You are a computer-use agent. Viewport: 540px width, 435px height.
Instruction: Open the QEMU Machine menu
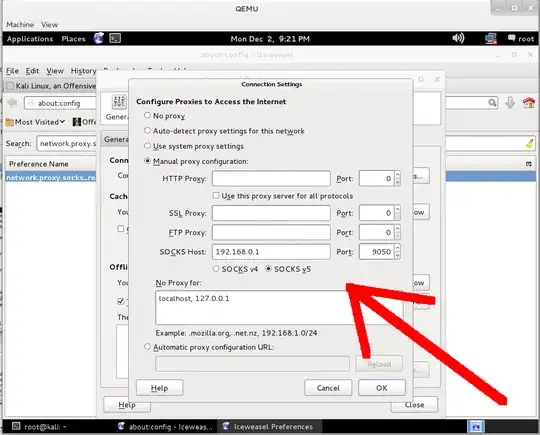[20, 24]
